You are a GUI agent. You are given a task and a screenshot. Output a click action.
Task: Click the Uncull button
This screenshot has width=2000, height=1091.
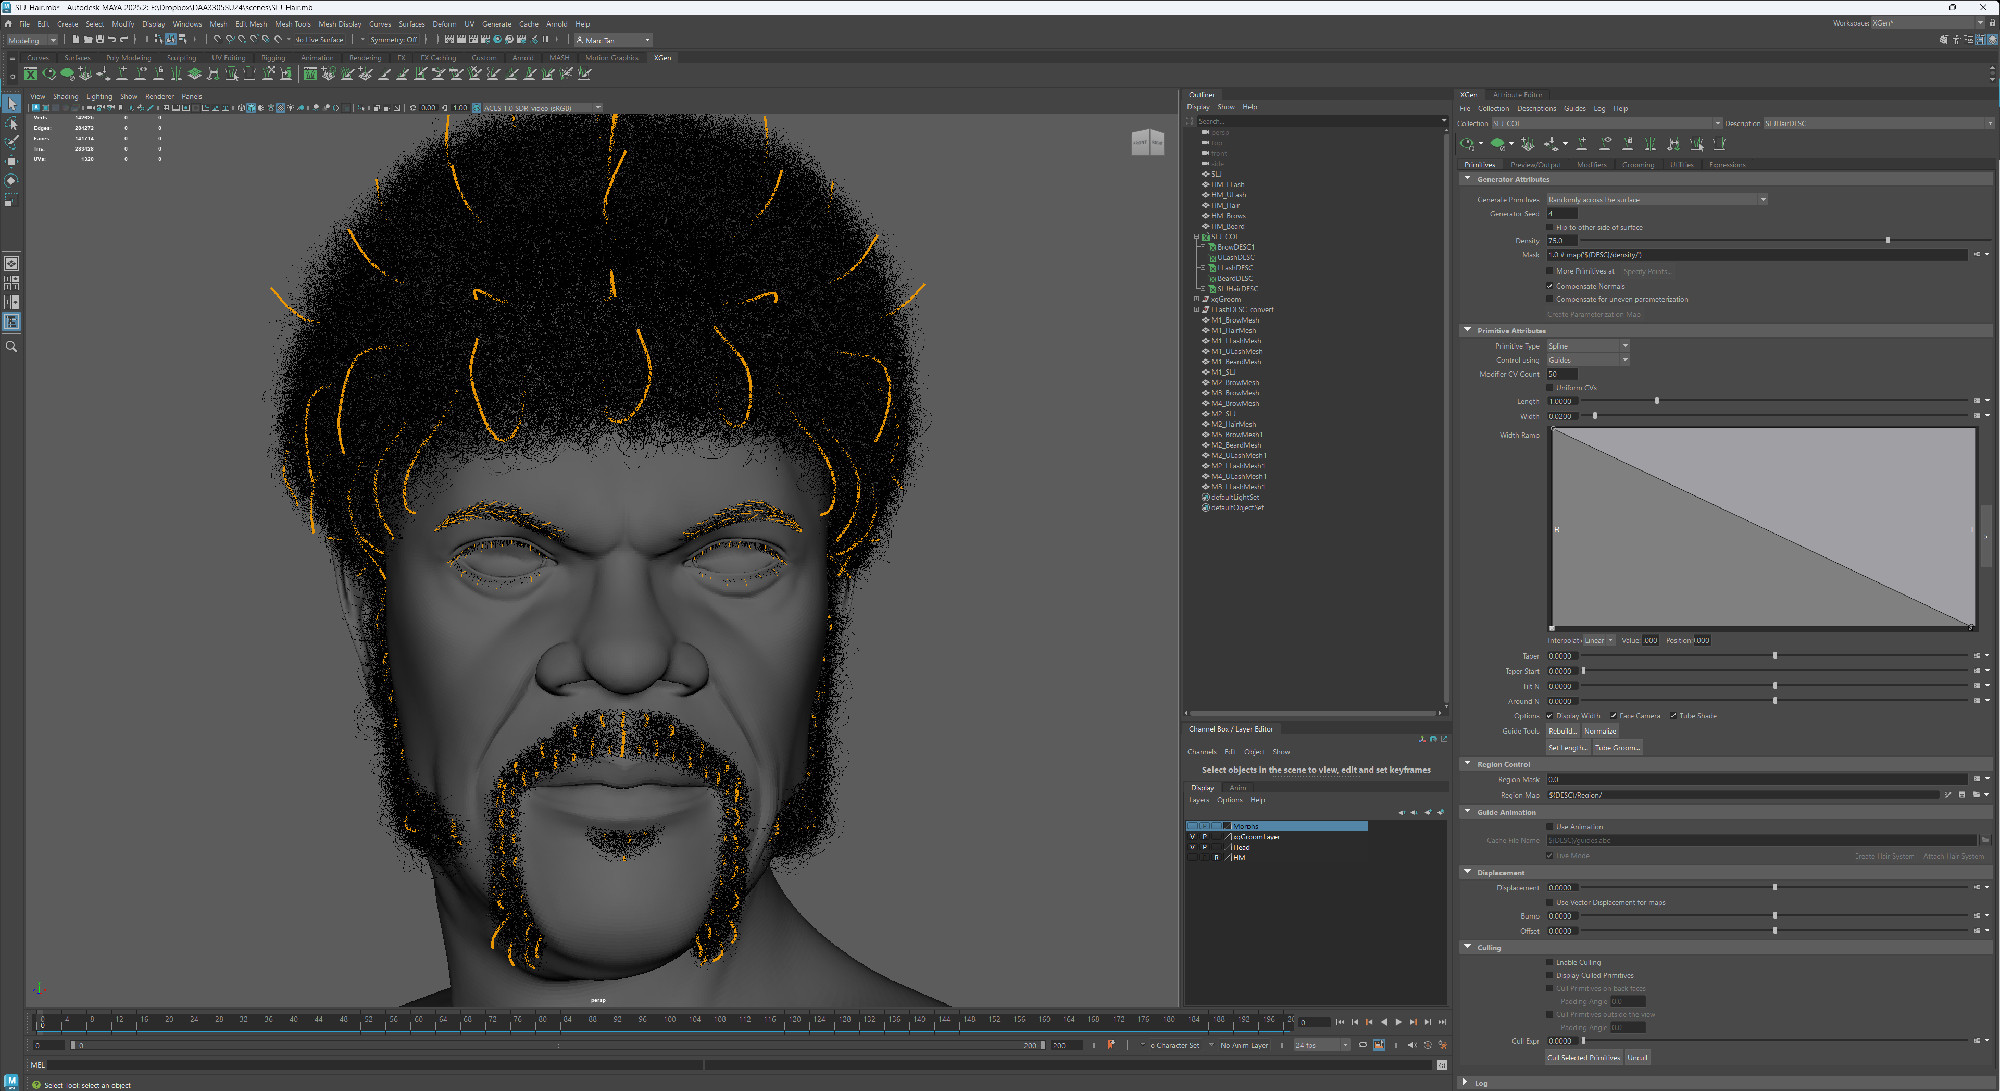point(1637,1058)
